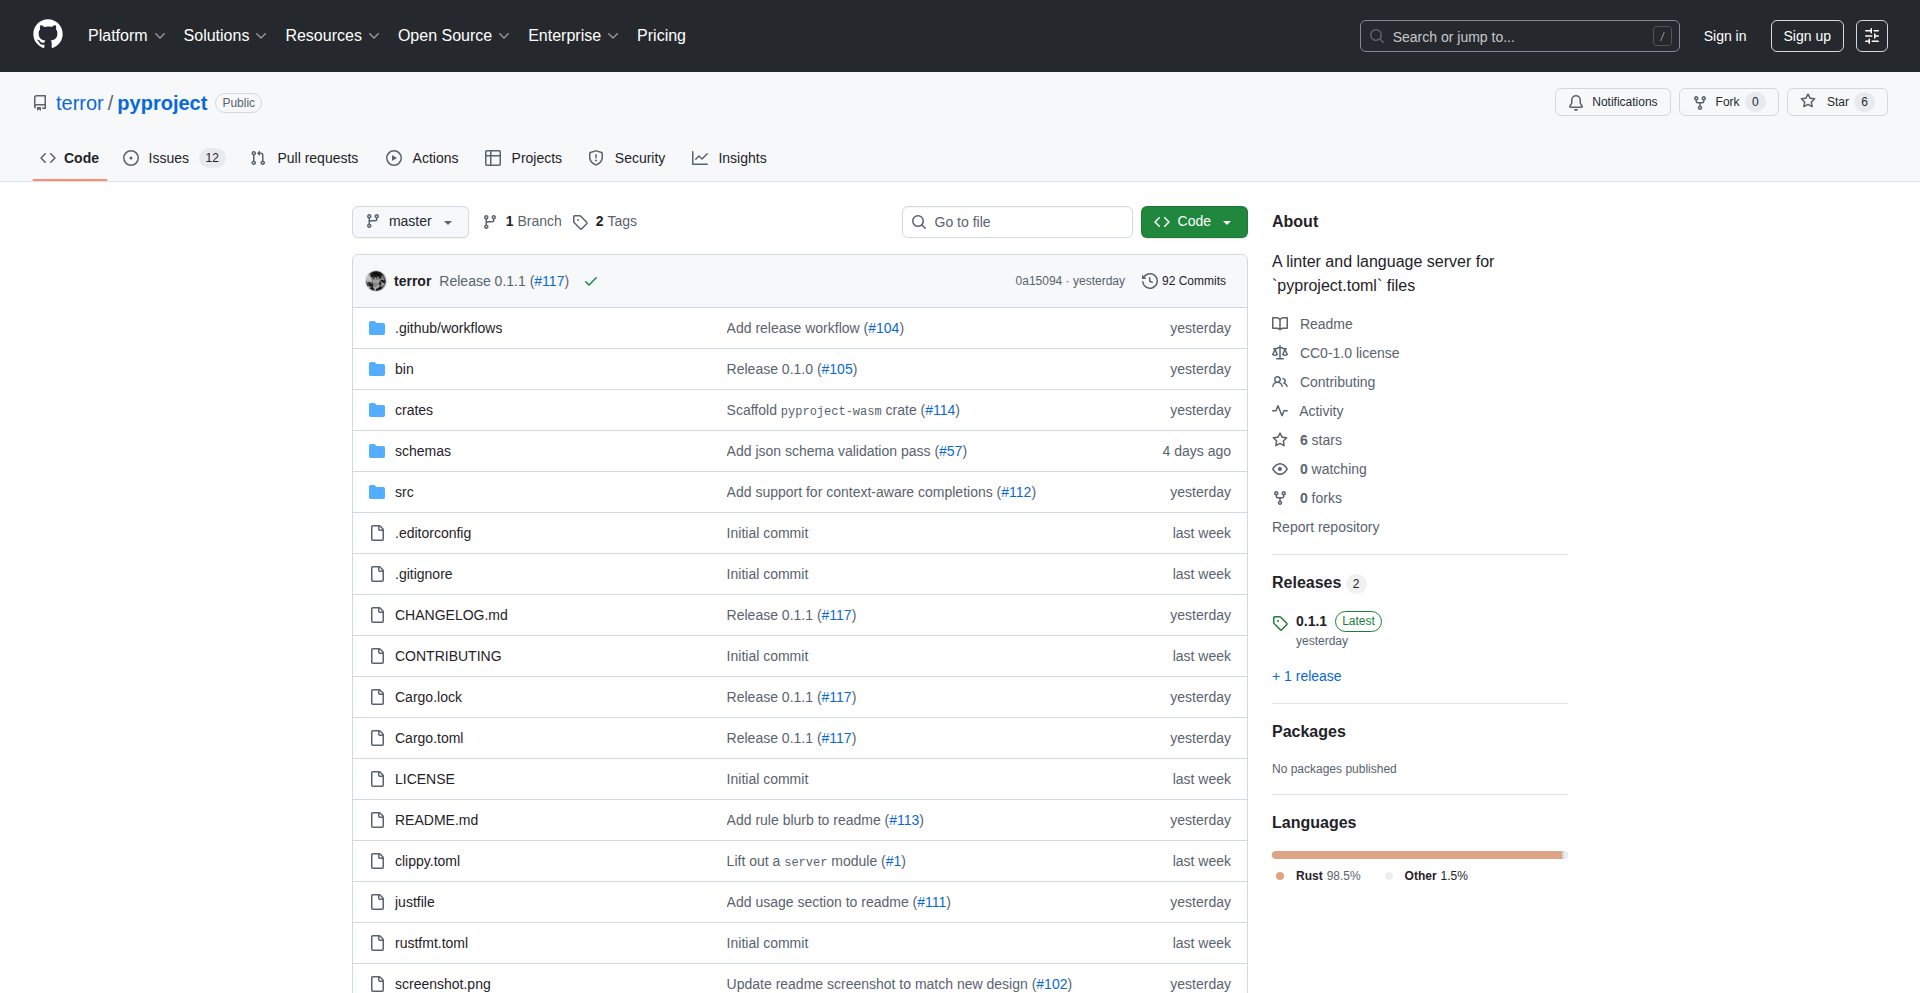Click the Sign up button
Screen dimensions: 1920x993
click(x=1806, y=35)
